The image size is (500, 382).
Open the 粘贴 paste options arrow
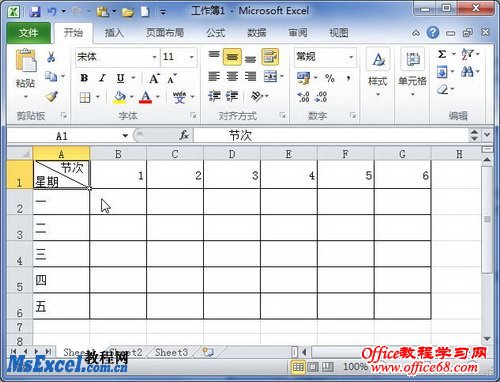[x=26, y=97]
